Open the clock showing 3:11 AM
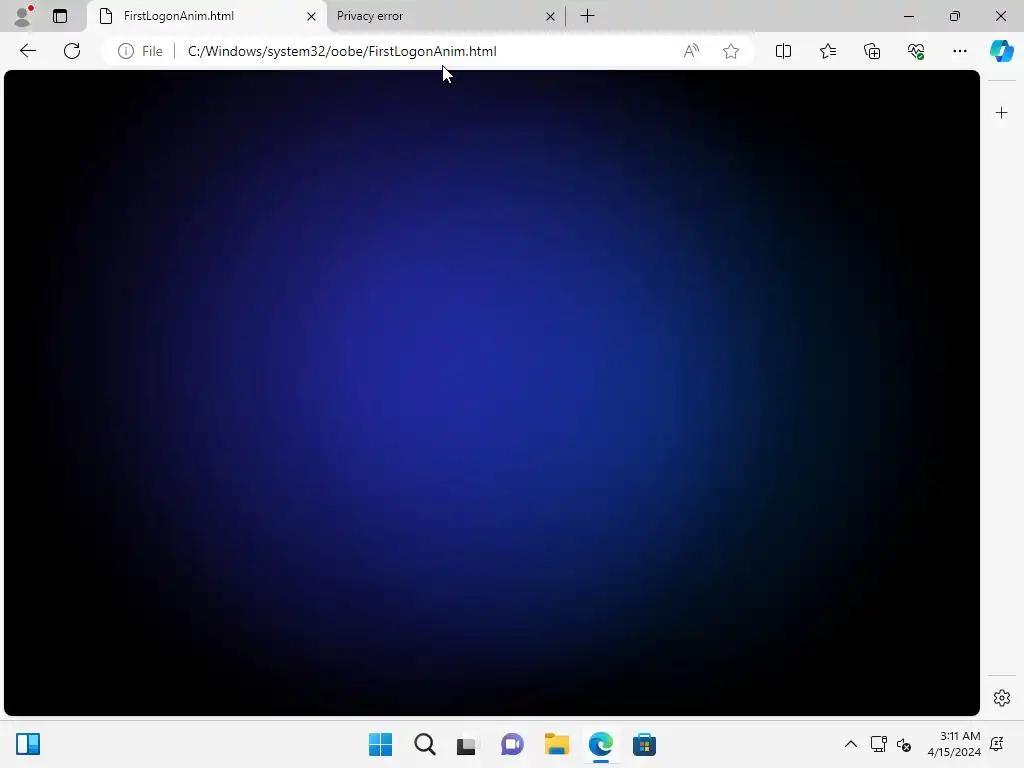The width and height of the screenshot is (1024, 768). click(x=953, y=744)
